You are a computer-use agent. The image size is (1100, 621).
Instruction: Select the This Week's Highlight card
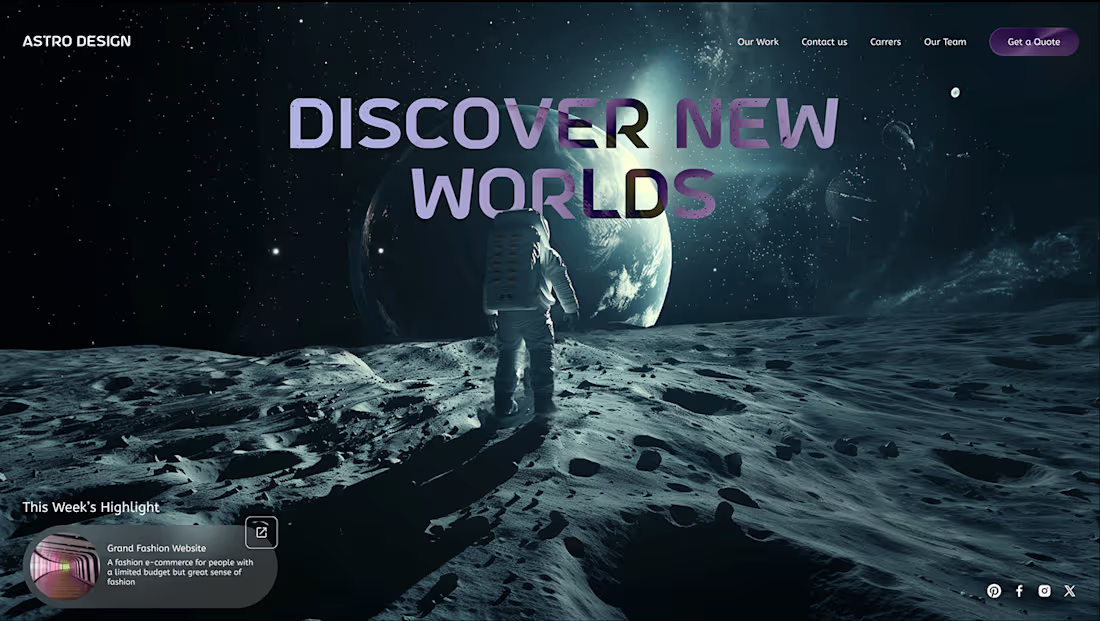(x=150, y=565)
